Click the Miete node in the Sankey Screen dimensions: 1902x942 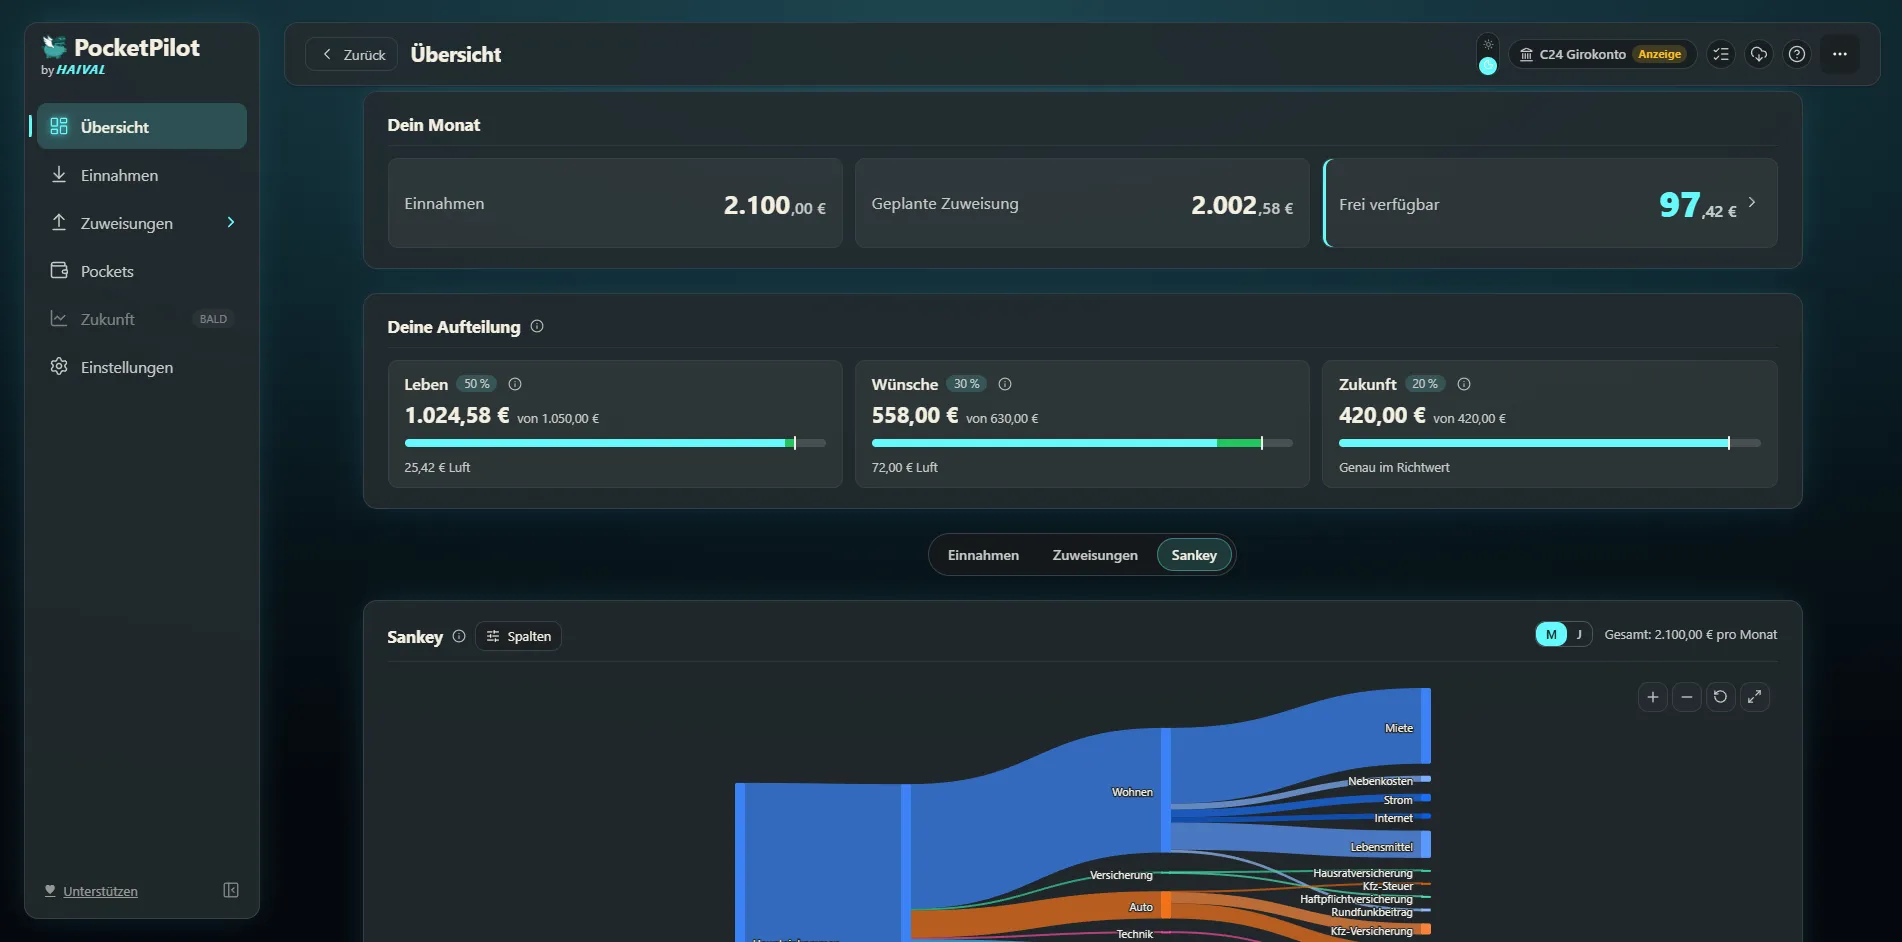1426,726
